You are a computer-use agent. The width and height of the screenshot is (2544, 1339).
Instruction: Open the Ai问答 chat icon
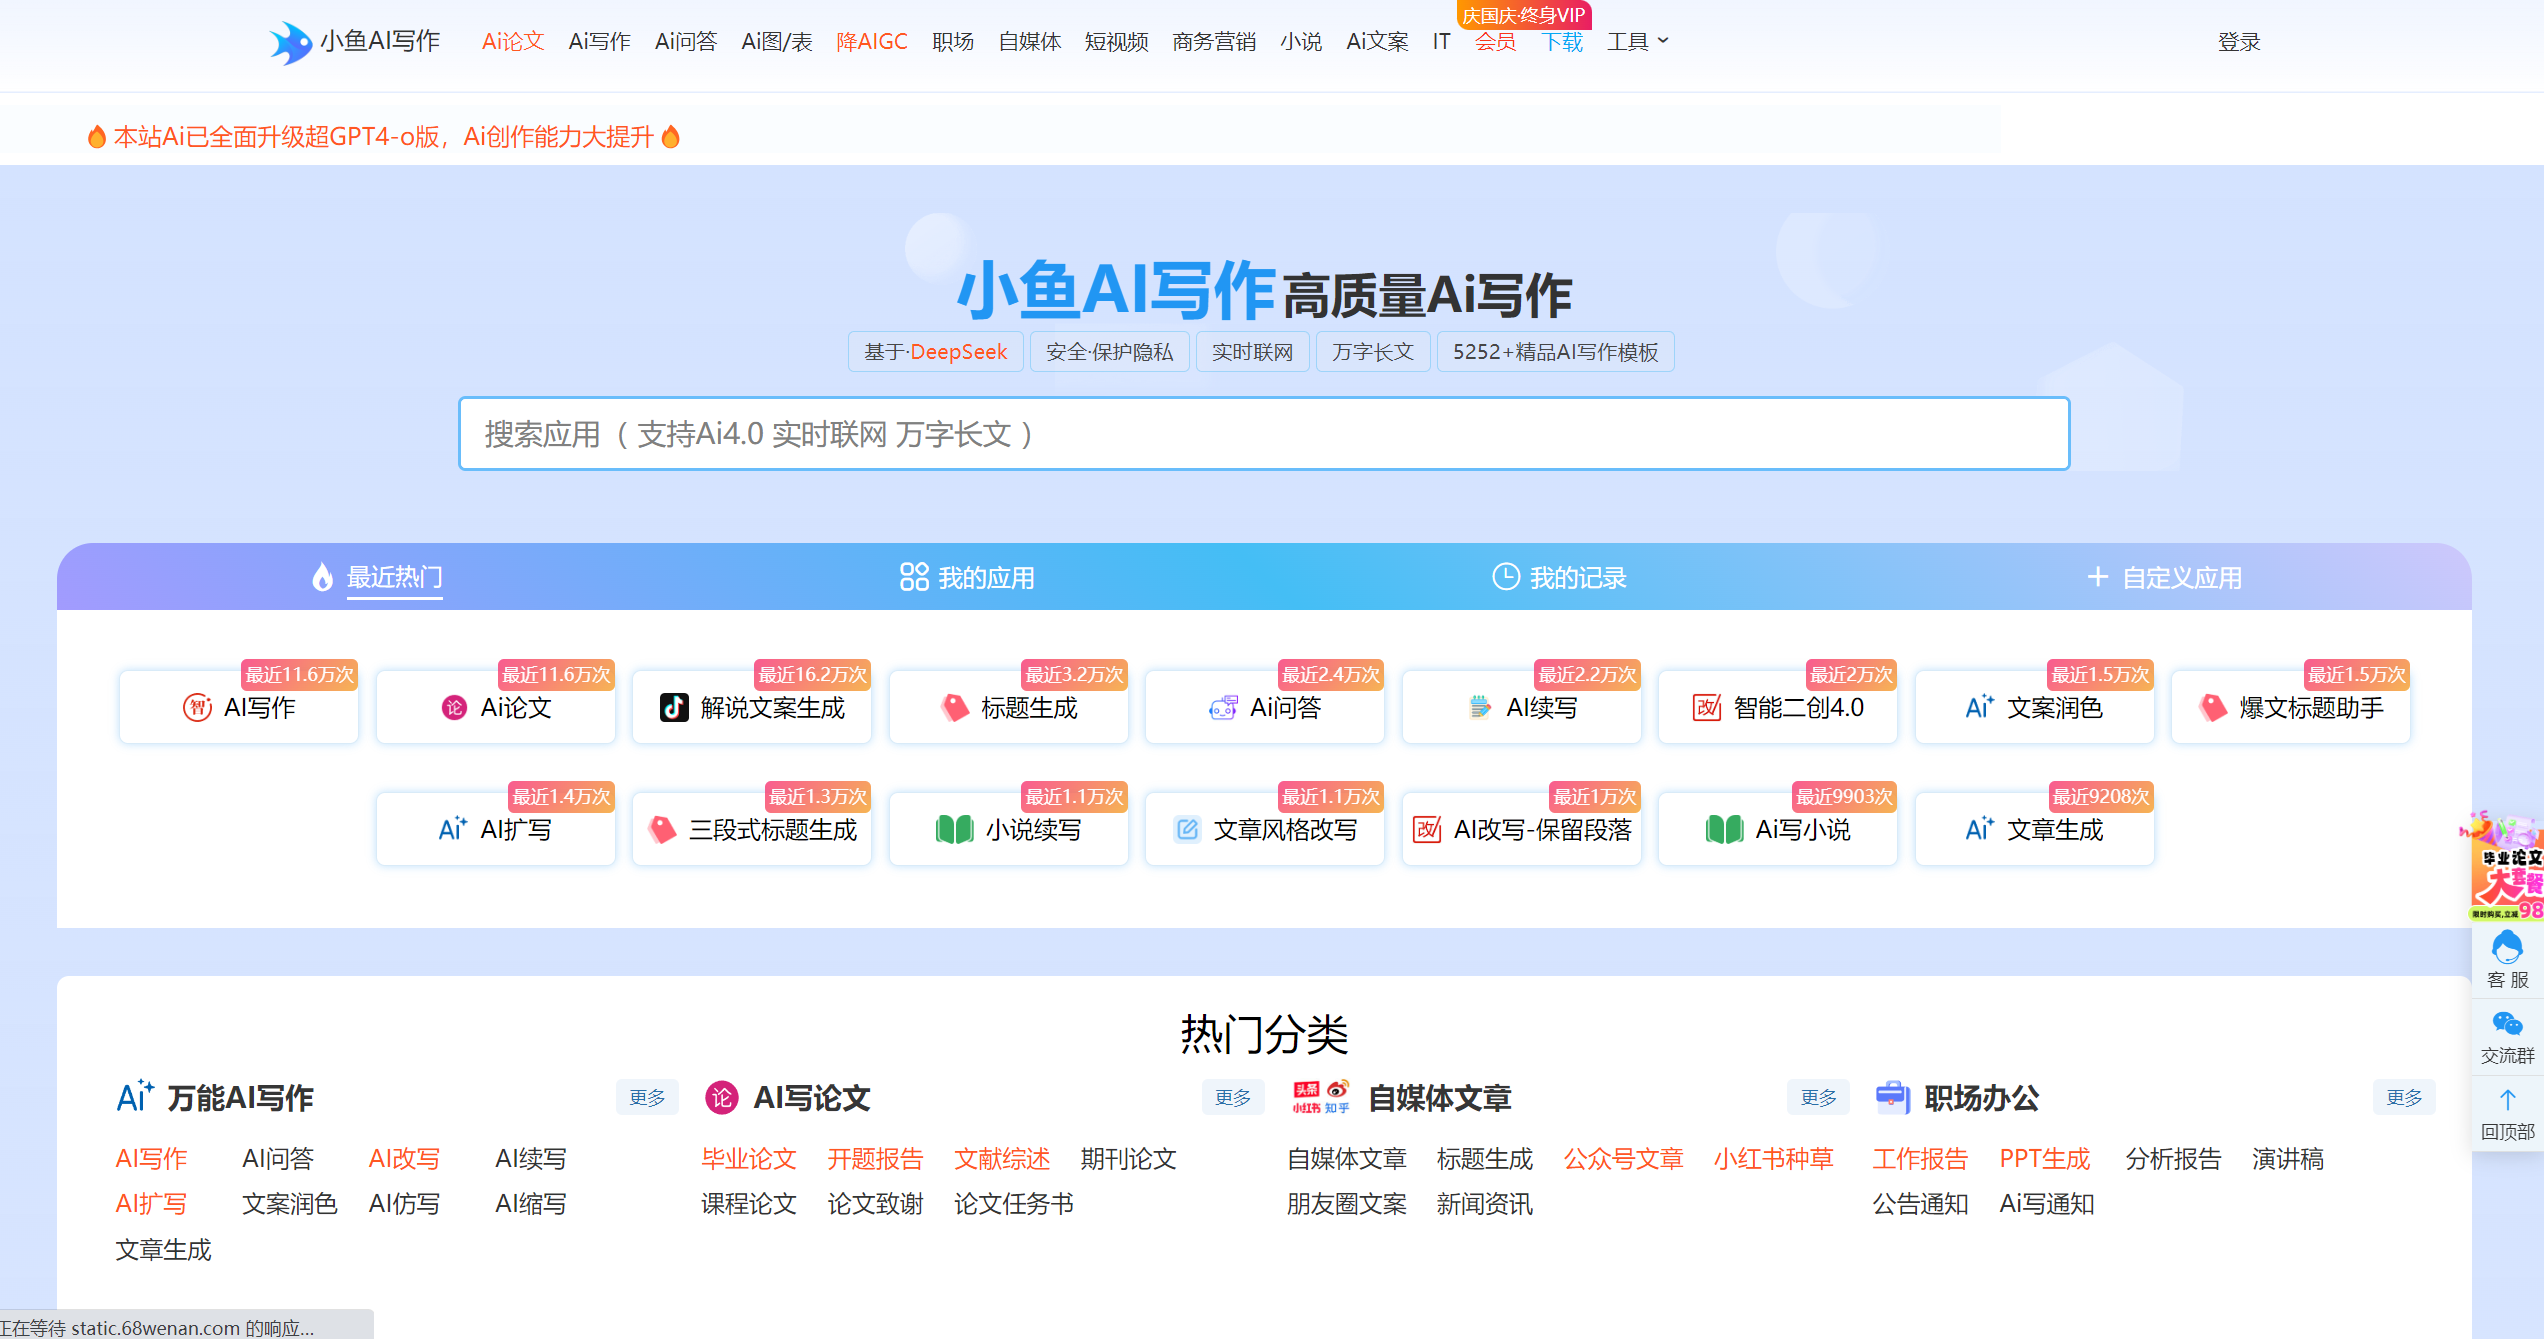[1222, 708]
